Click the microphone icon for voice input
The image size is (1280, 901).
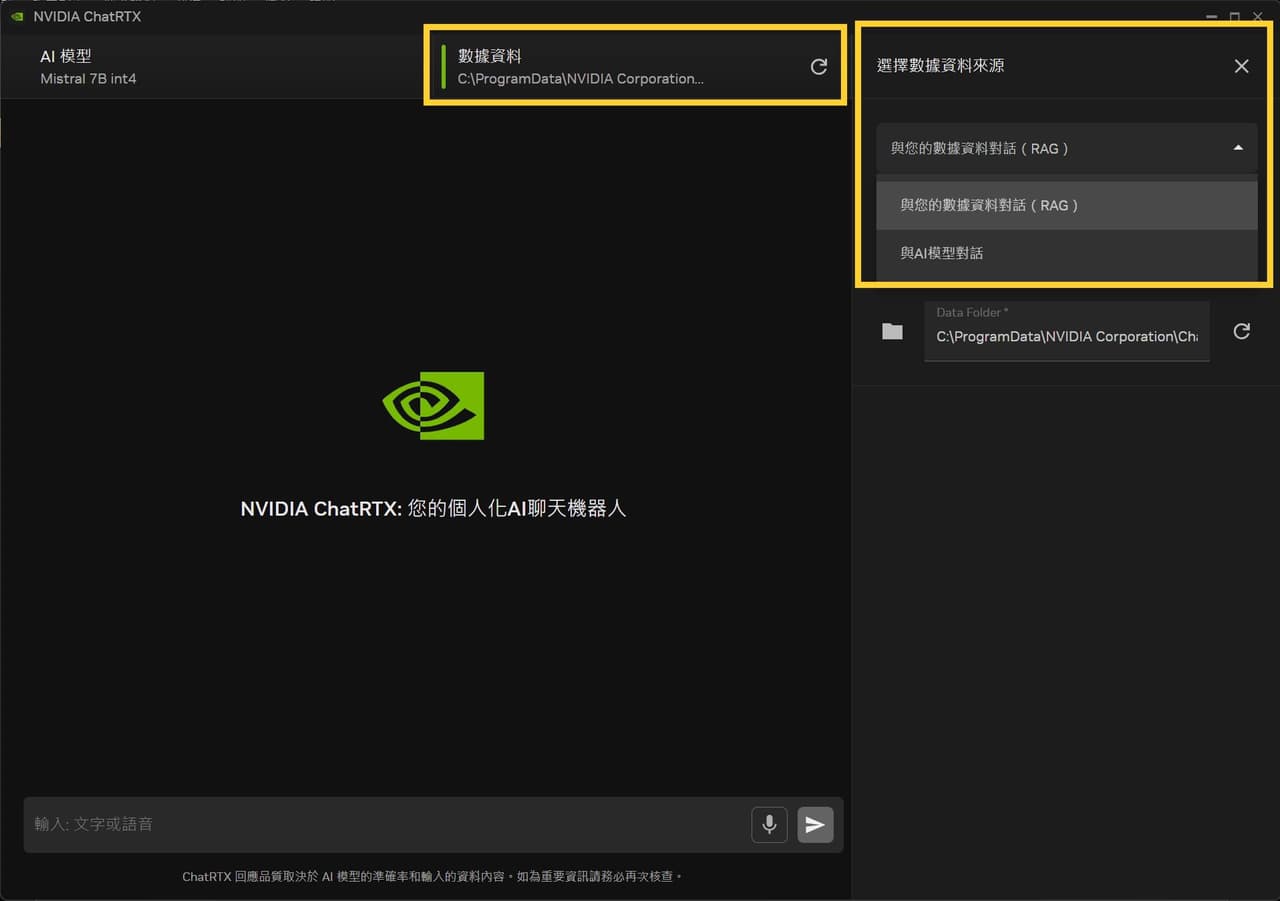[769, 824]
